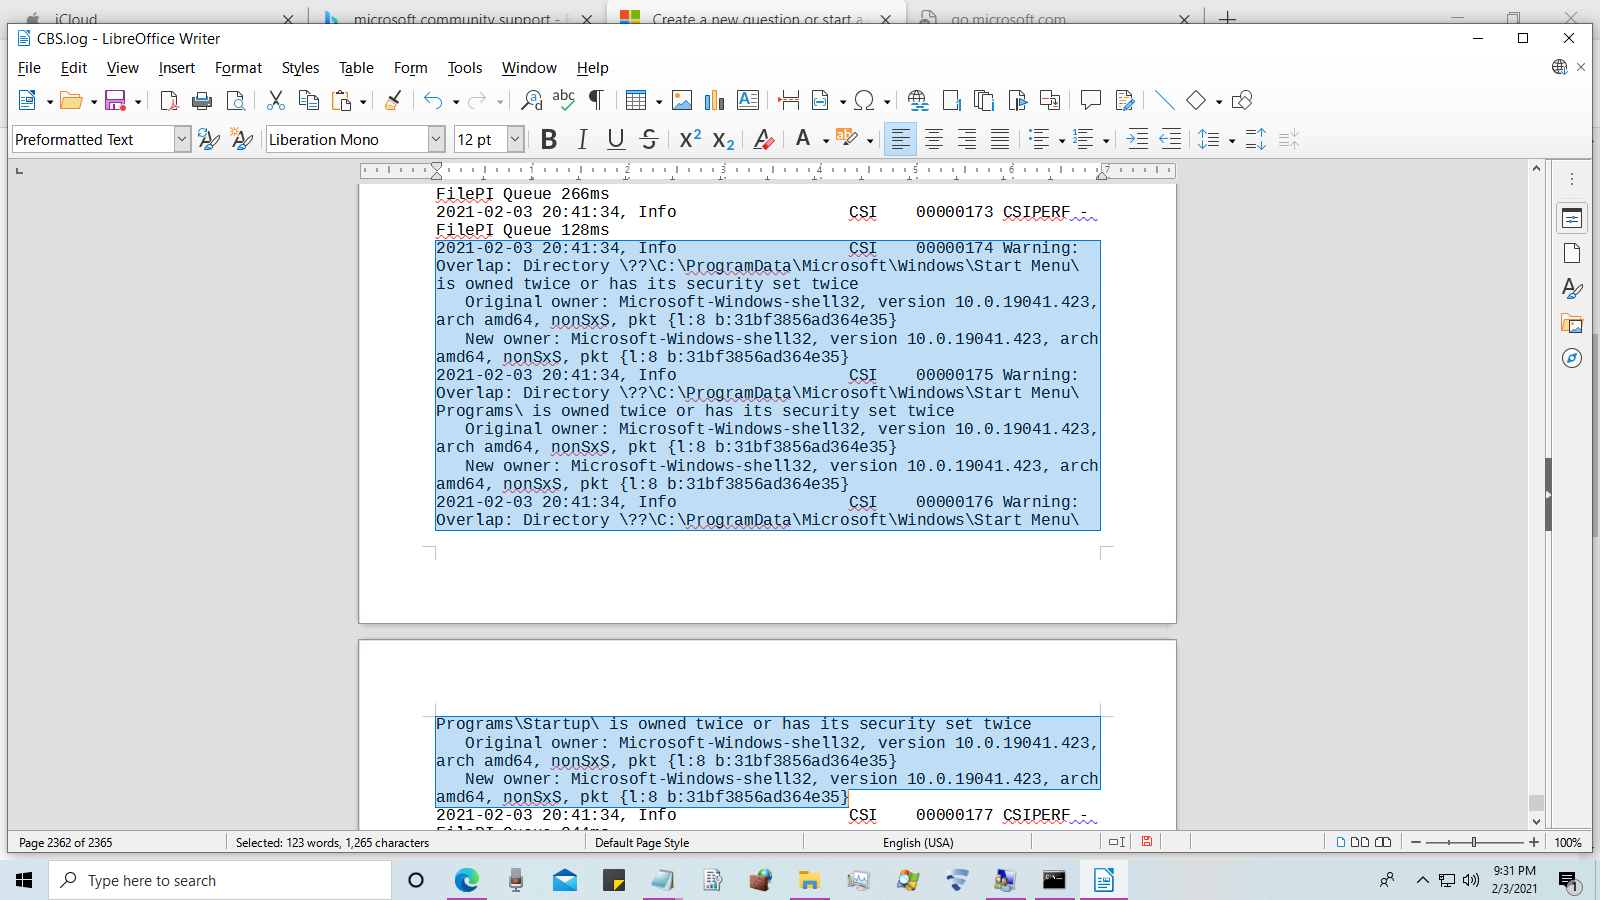
Task: Open the Paragraph Style dropdown
Action: [x=182, y=140]
